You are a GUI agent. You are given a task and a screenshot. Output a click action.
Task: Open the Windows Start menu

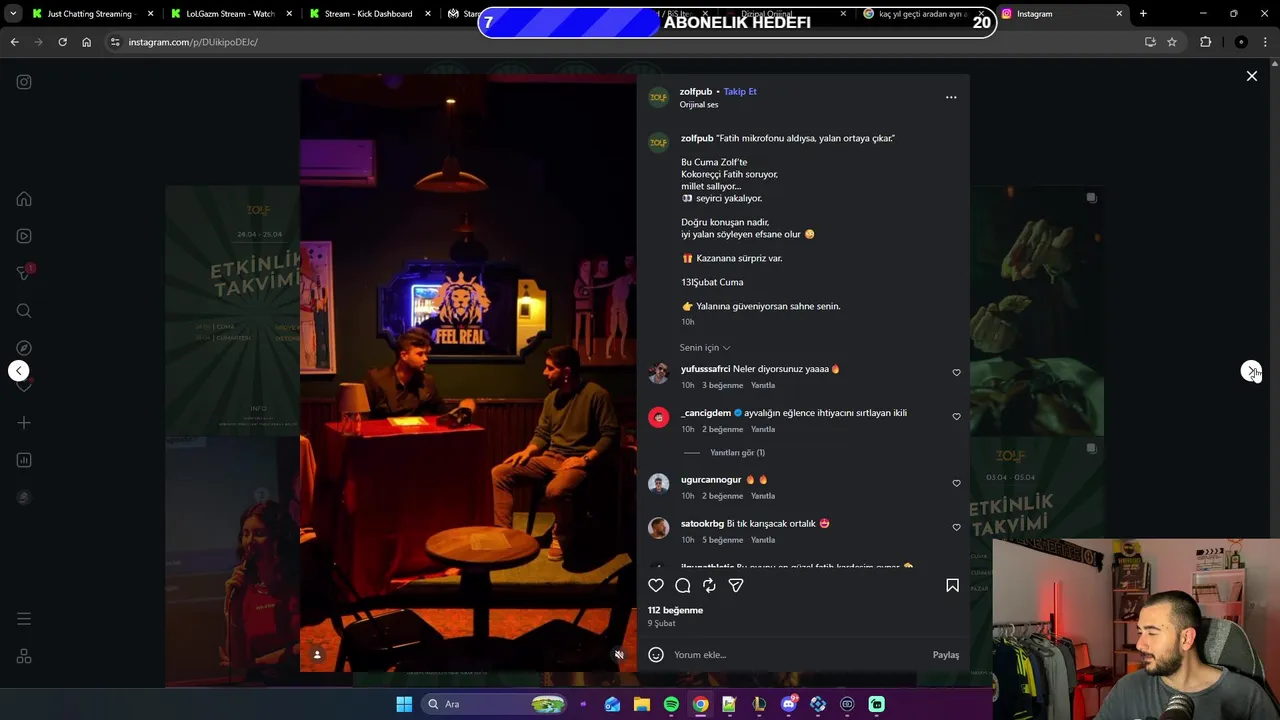pyautogui.click(x=404, y=704)
